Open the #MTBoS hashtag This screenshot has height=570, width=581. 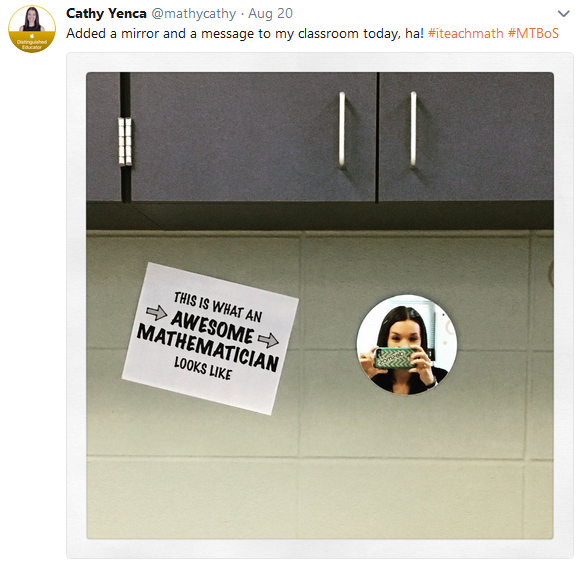tap(533, 34)
